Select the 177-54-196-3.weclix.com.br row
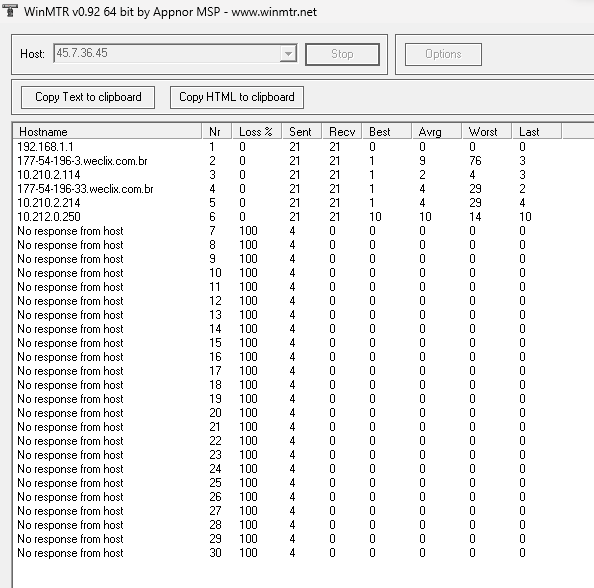This screenshot has height=588, width=594. tap(288, 161)
